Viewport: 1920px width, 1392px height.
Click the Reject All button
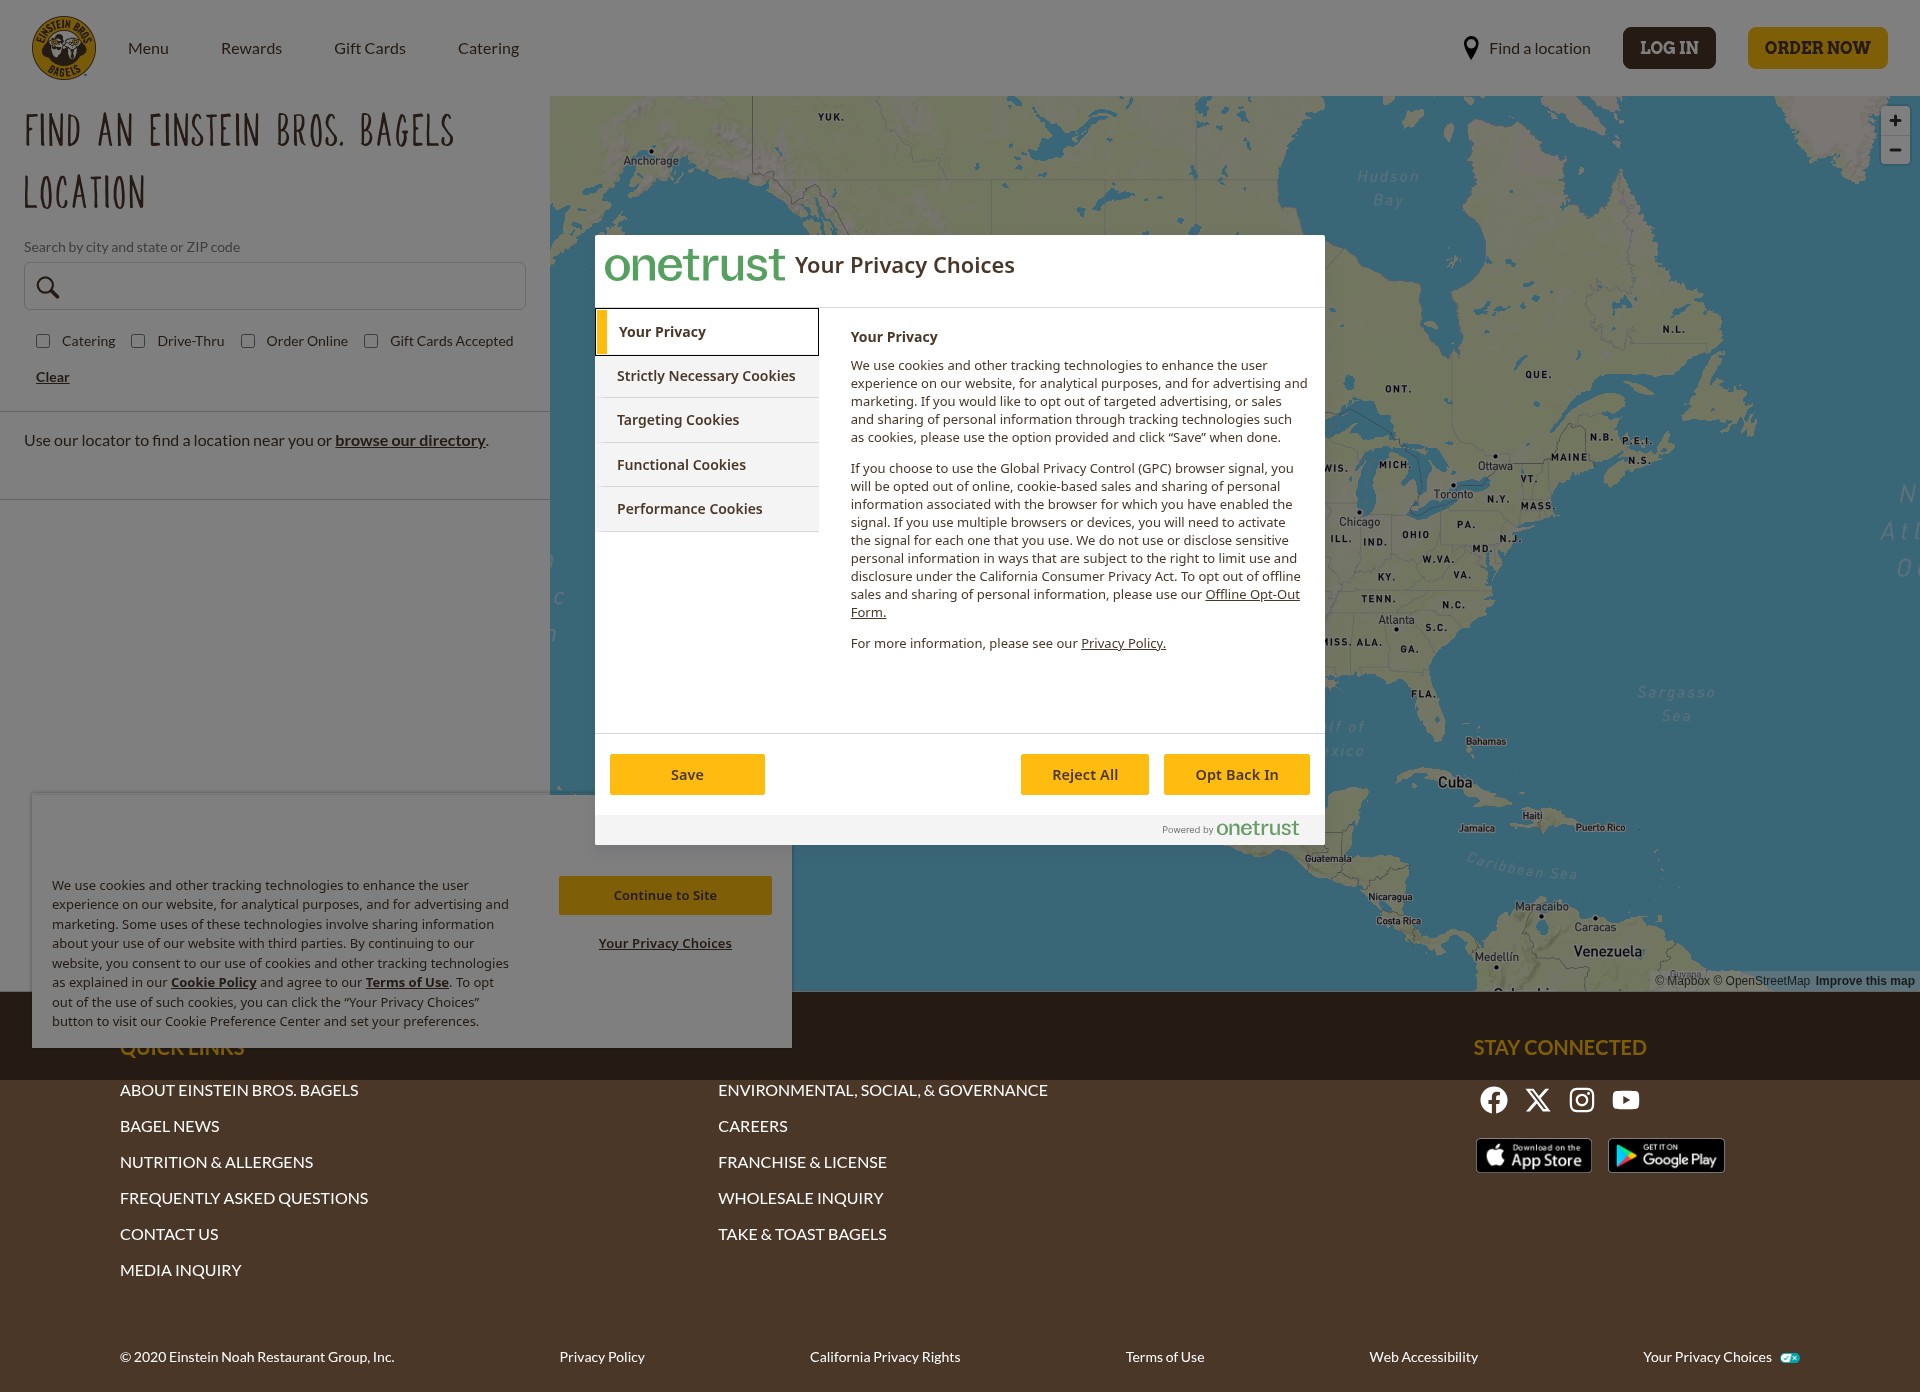[x=1085, y=775]
